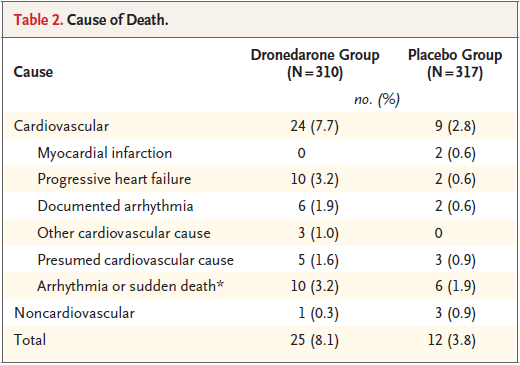Select the Total row label

pyautogui.click(x=30, y=340)
